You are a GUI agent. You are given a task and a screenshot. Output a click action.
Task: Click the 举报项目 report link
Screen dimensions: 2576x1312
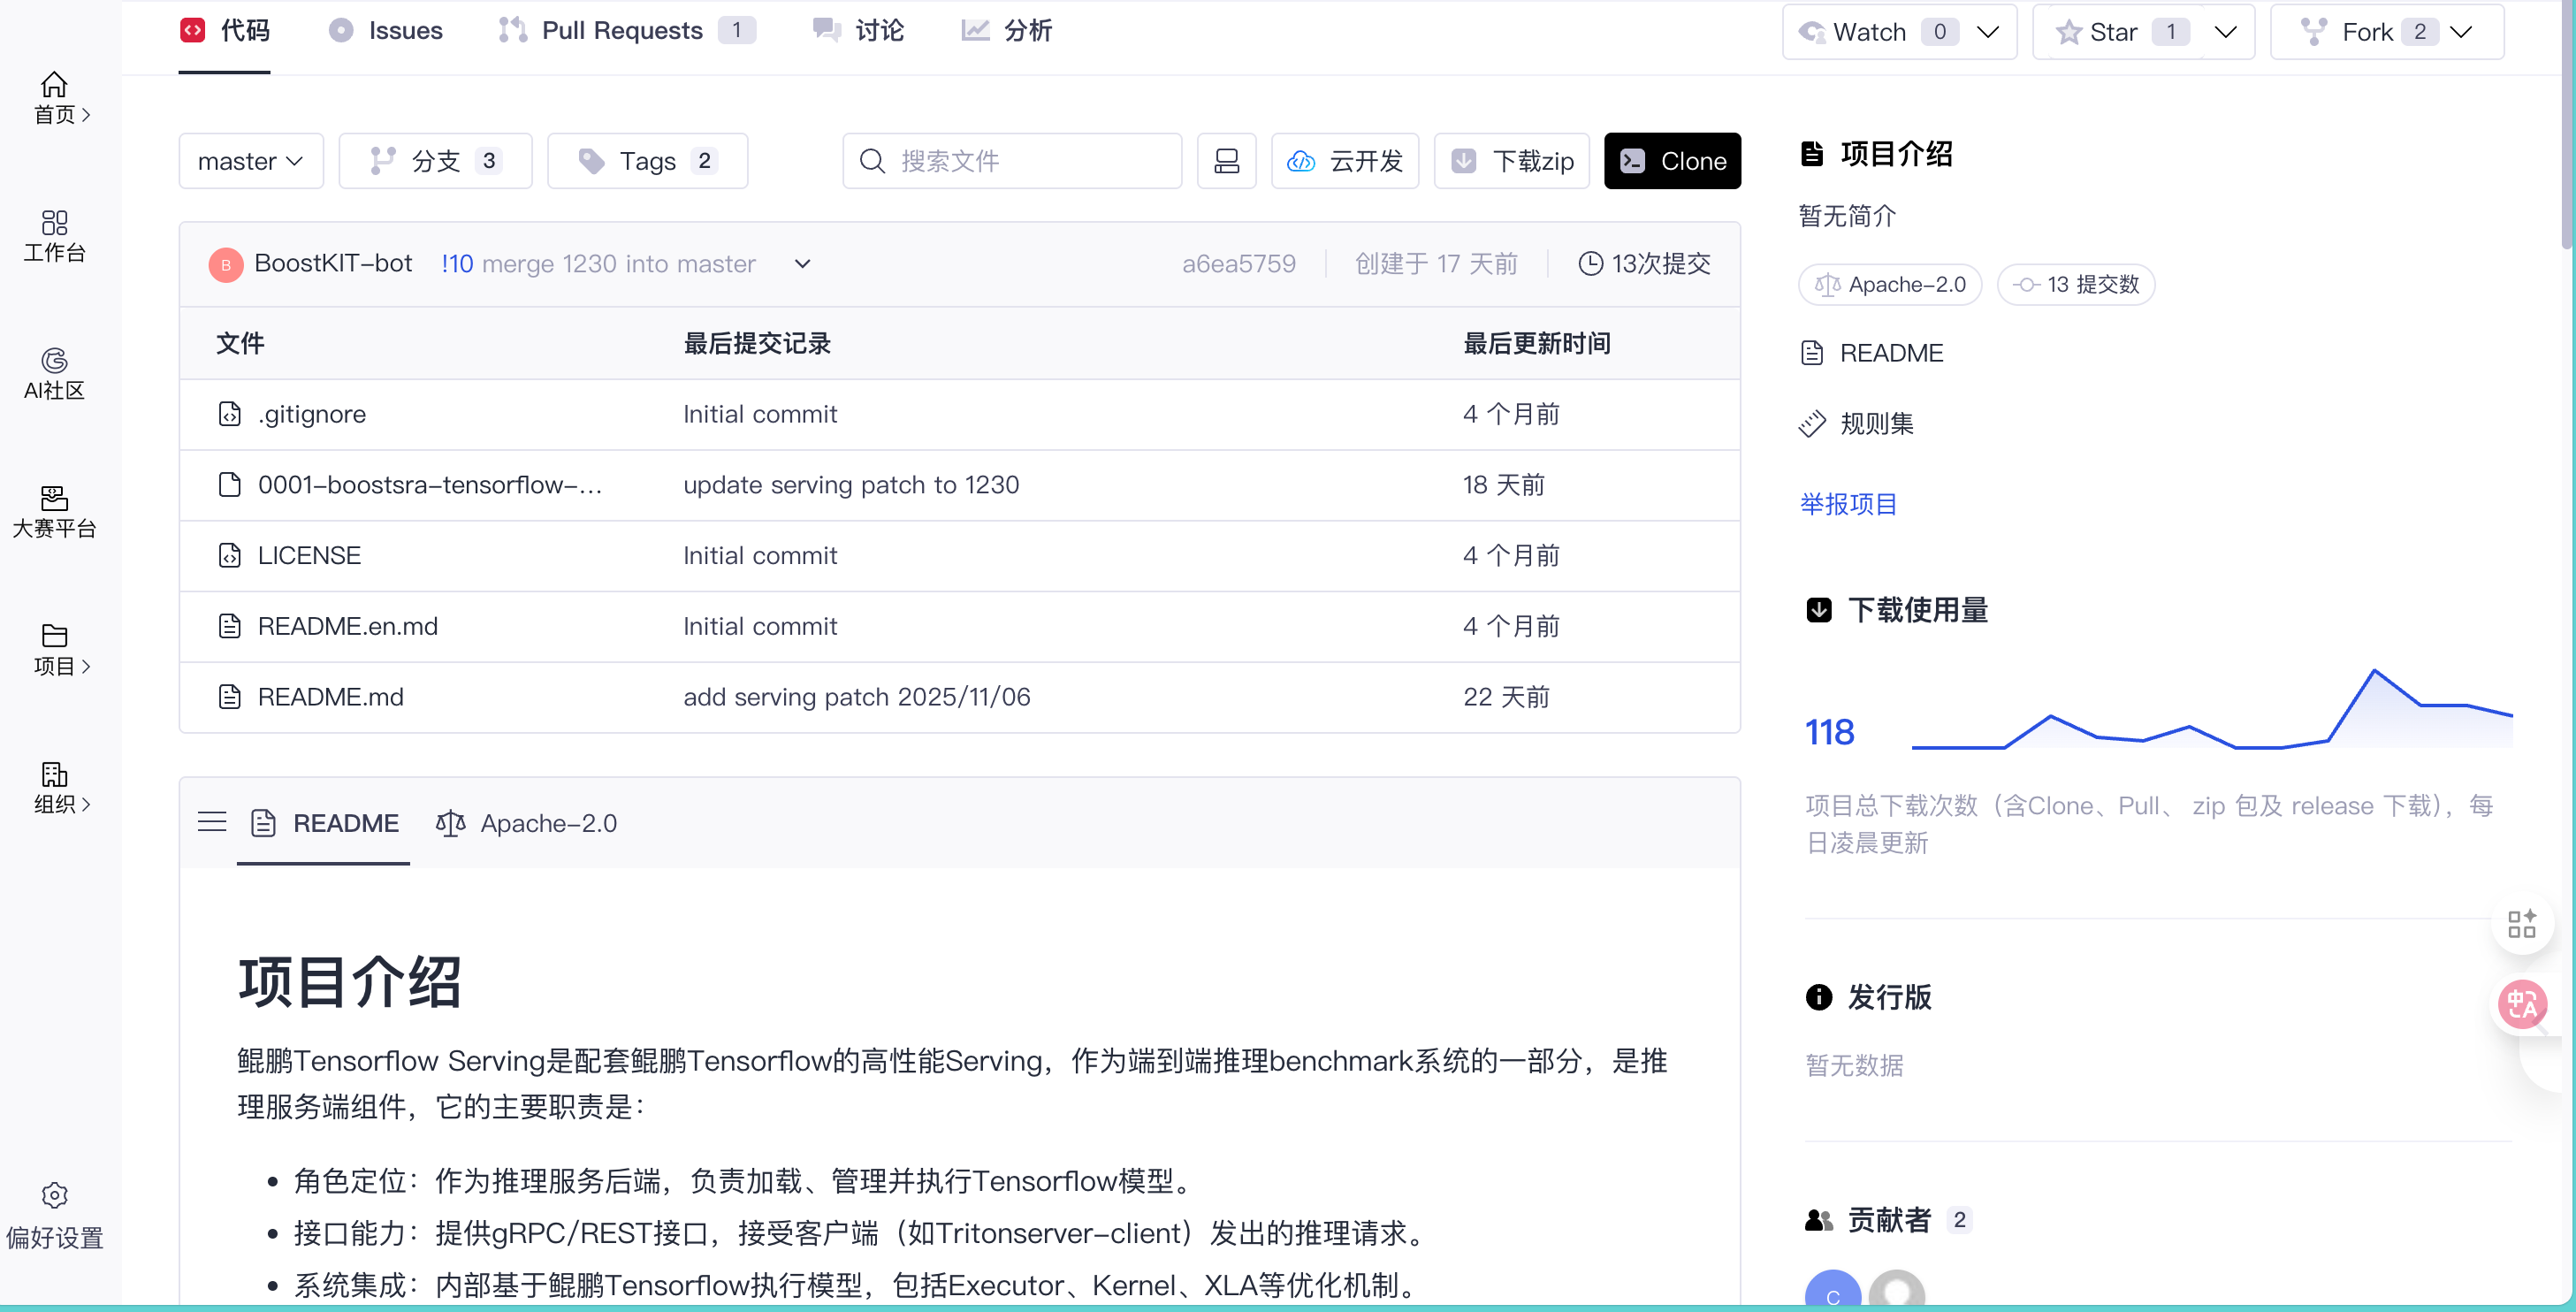point(1848,504)
